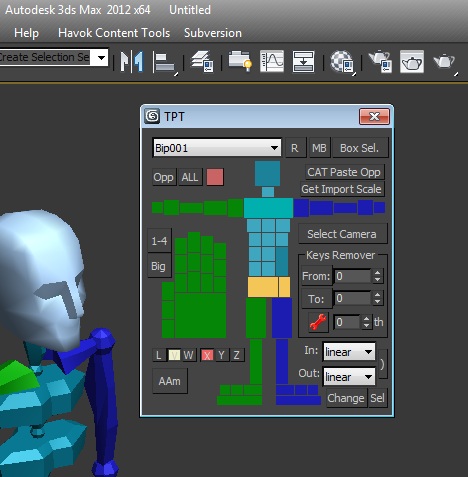The height and width of the screenshot is (477, 468).
Task: Select the blue thigh block in TPT figure
Action: pyautogui.click(x=282, y=318)
